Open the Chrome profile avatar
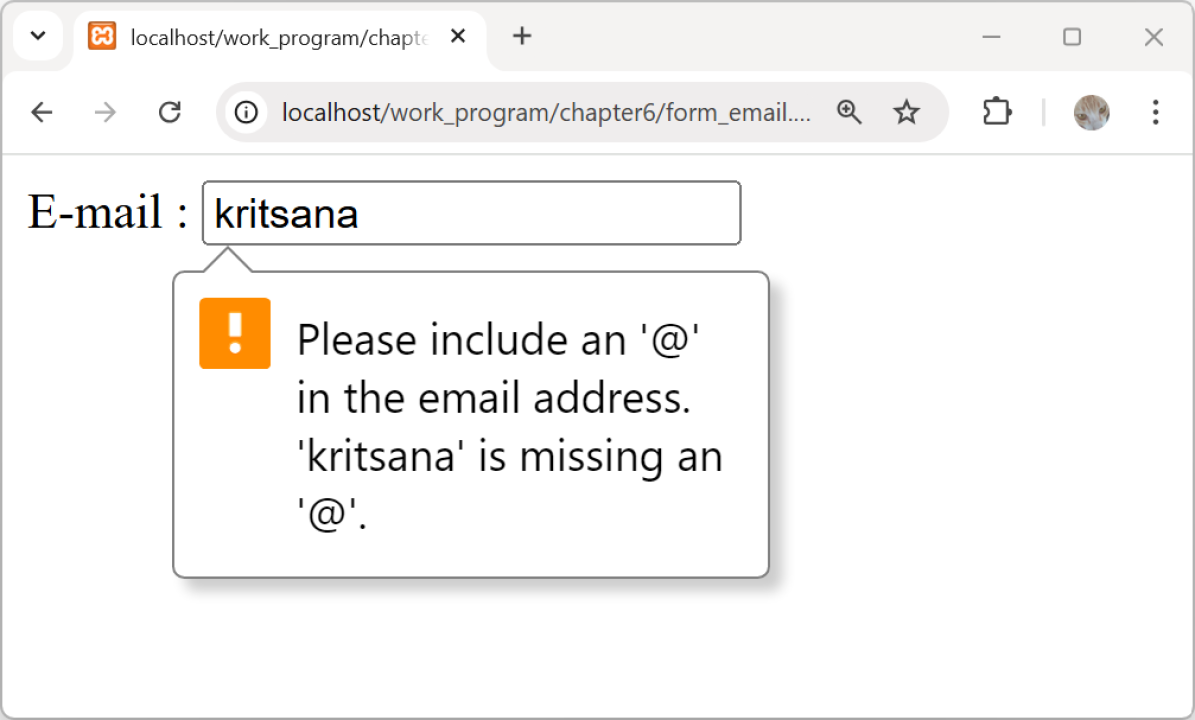 tap(1091, 112)
